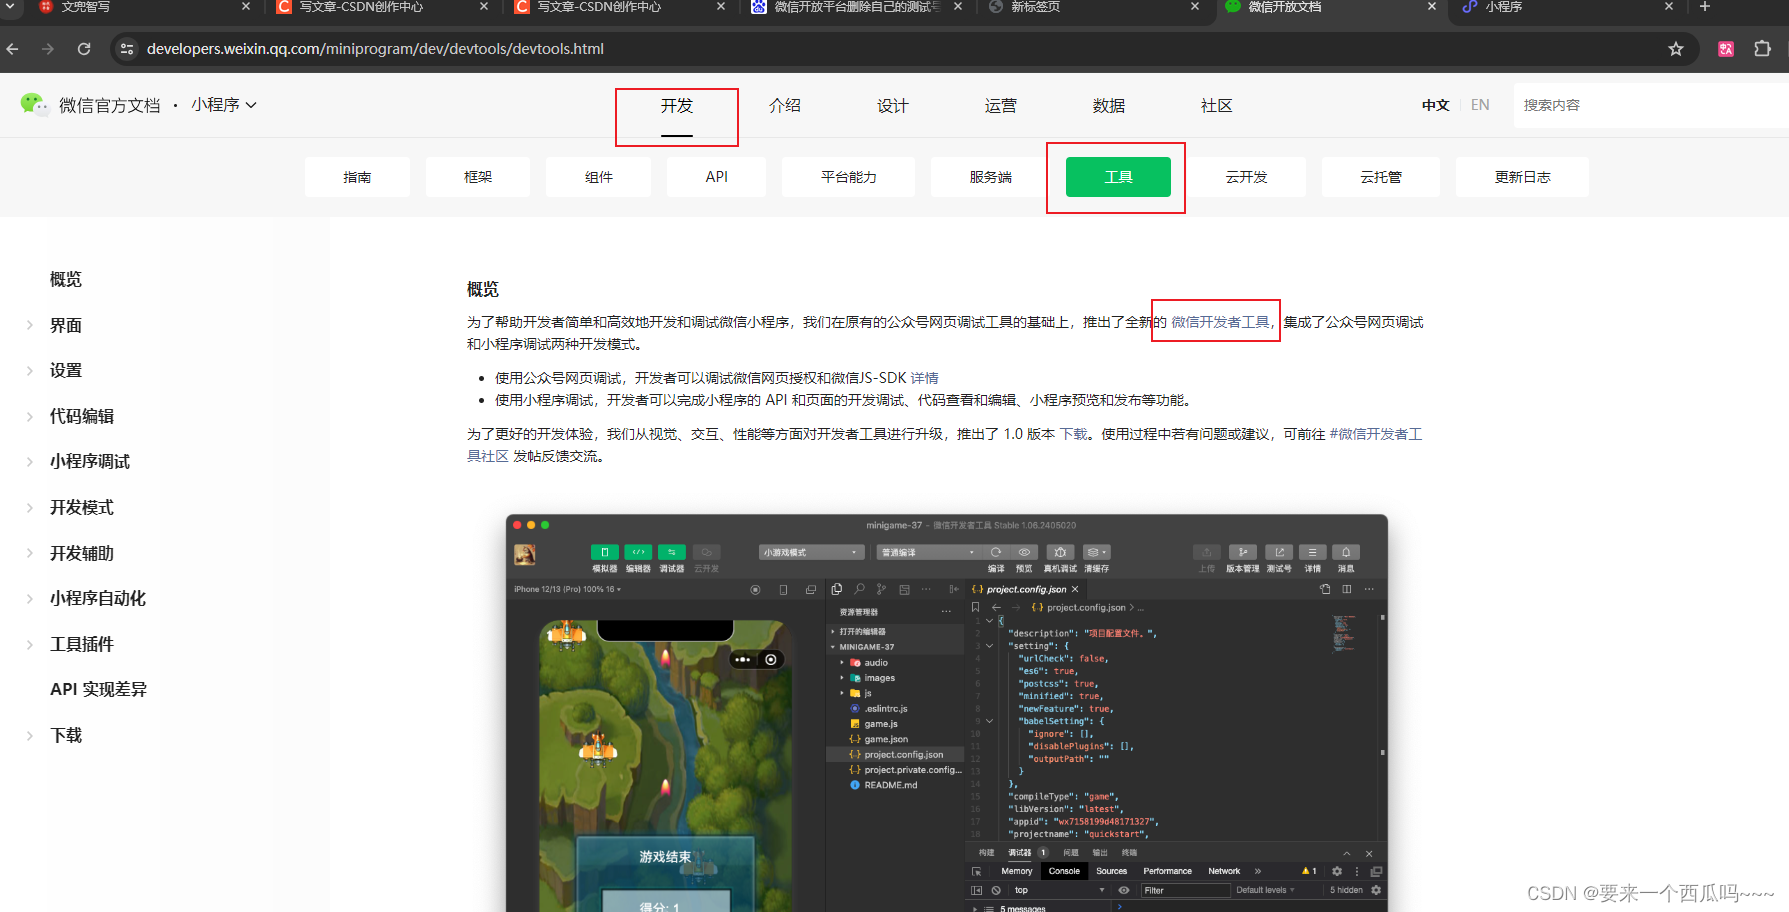Close the 微信开放文档 browser tab
This screenshot has width=1789, height=912.
[x=1432, y=7]
